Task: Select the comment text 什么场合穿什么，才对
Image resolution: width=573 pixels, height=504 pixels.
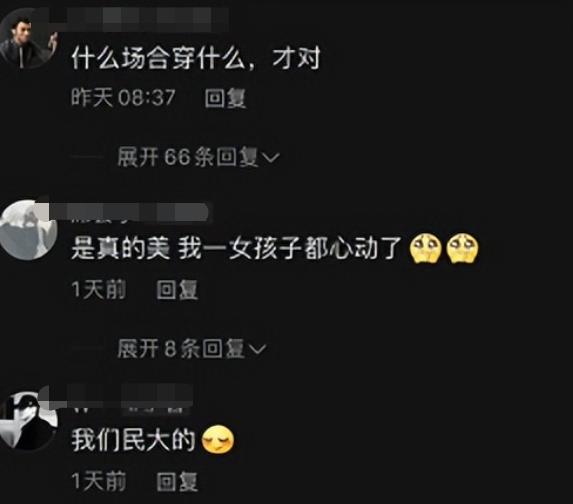Action: click(x=196, y=58)
